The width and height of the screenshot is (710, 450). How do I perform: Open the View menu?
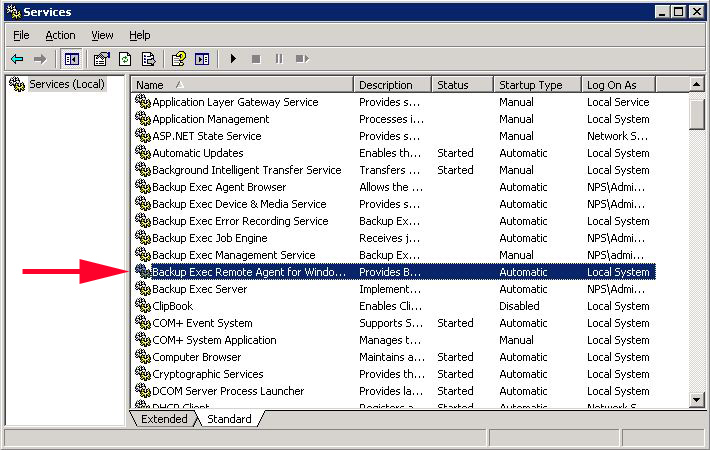click(x=102, y=35)
